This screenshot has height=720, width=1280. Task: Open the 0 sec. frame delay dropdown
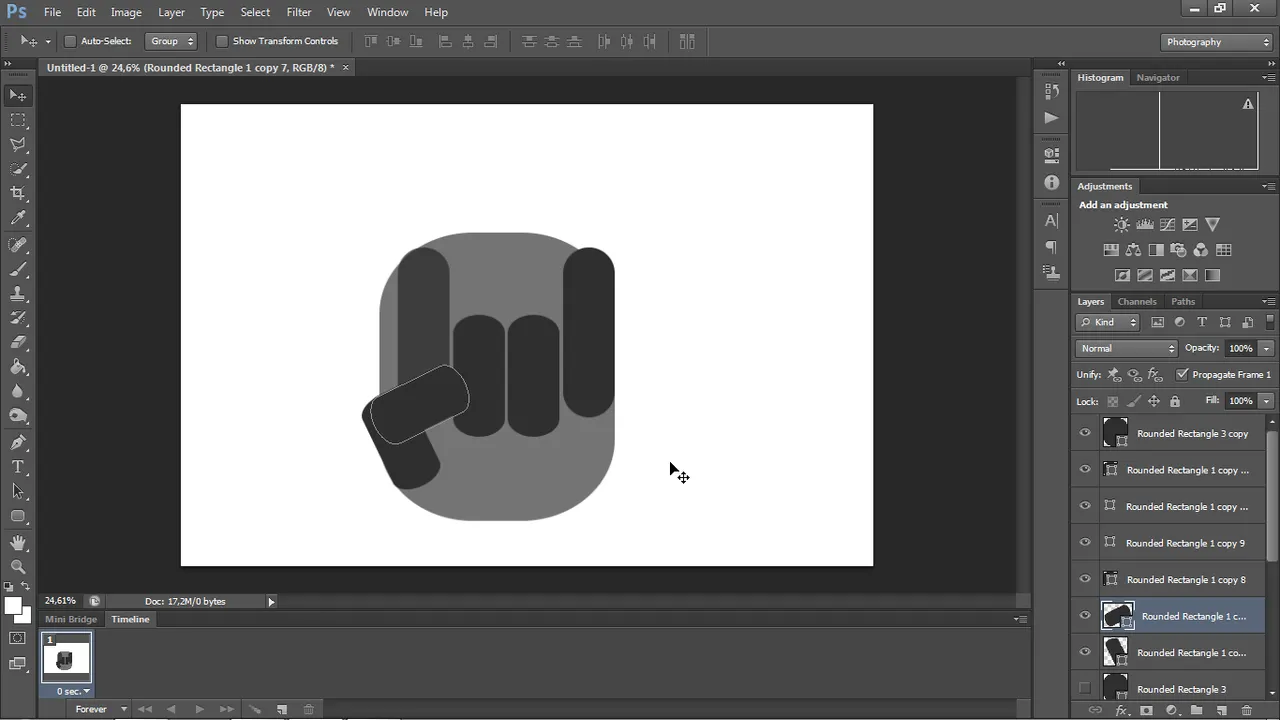click(x=73, y=691)
